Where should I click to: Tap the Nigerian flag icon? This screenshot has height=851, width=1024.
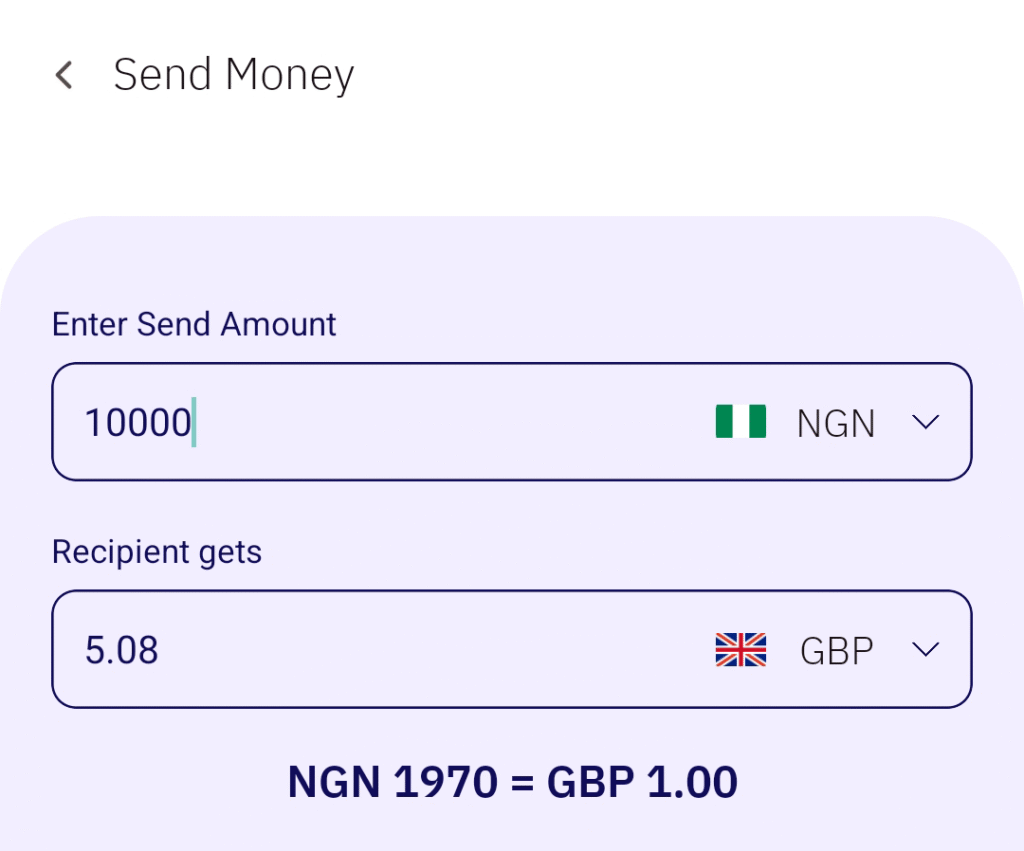[x=740, y=422]
